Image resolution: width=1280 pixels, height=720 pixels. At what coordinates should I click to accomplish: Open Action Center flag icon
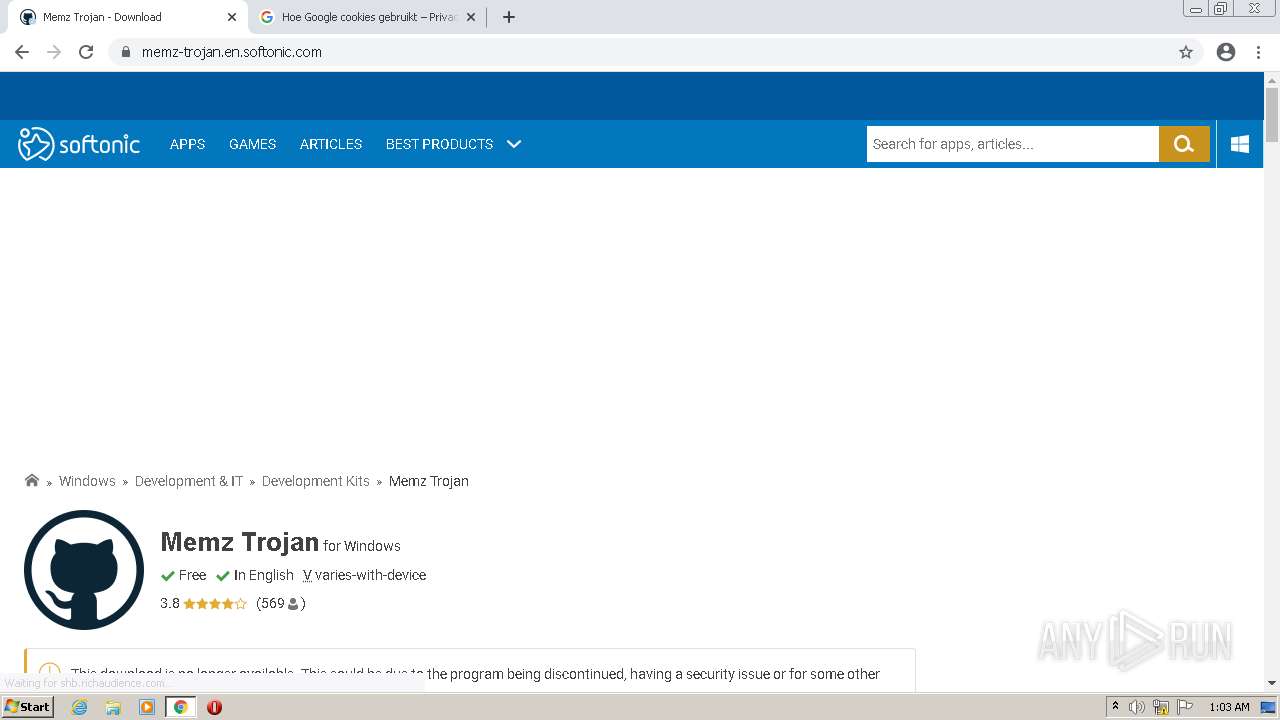click(x=1183, y=707)
